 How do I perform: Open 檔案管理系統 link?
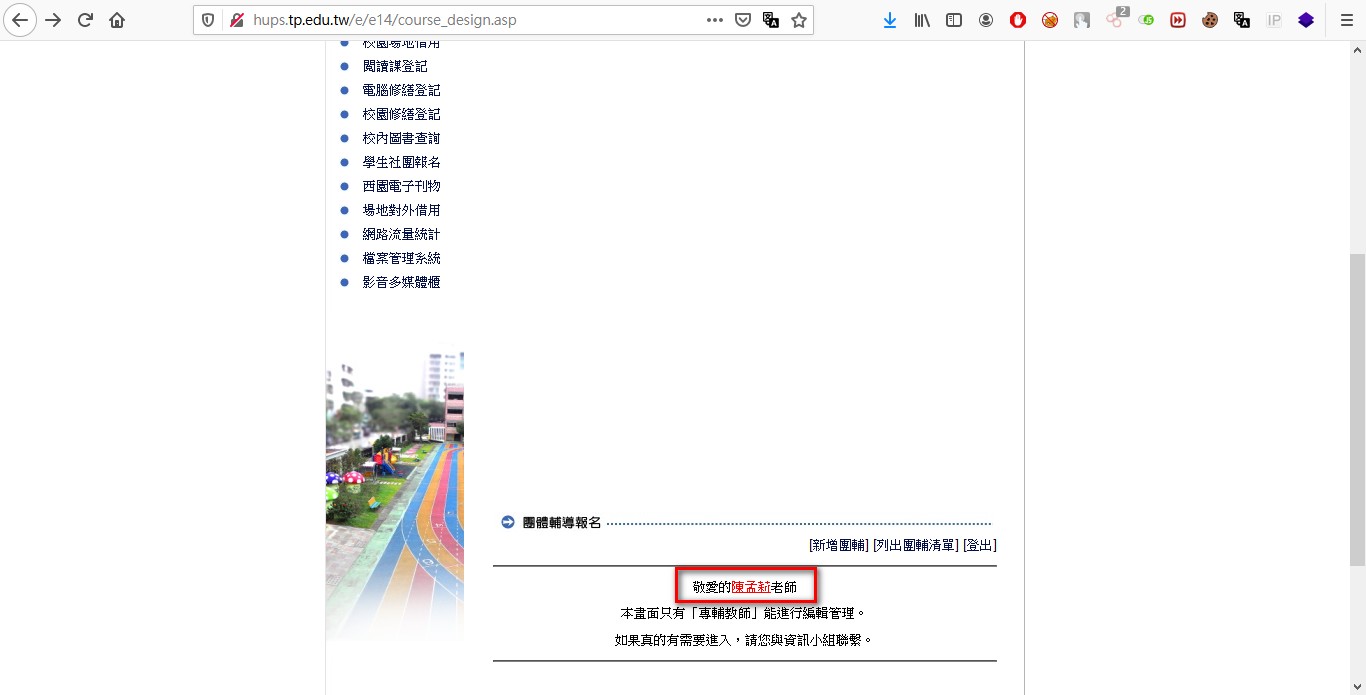tap(401, 258)
